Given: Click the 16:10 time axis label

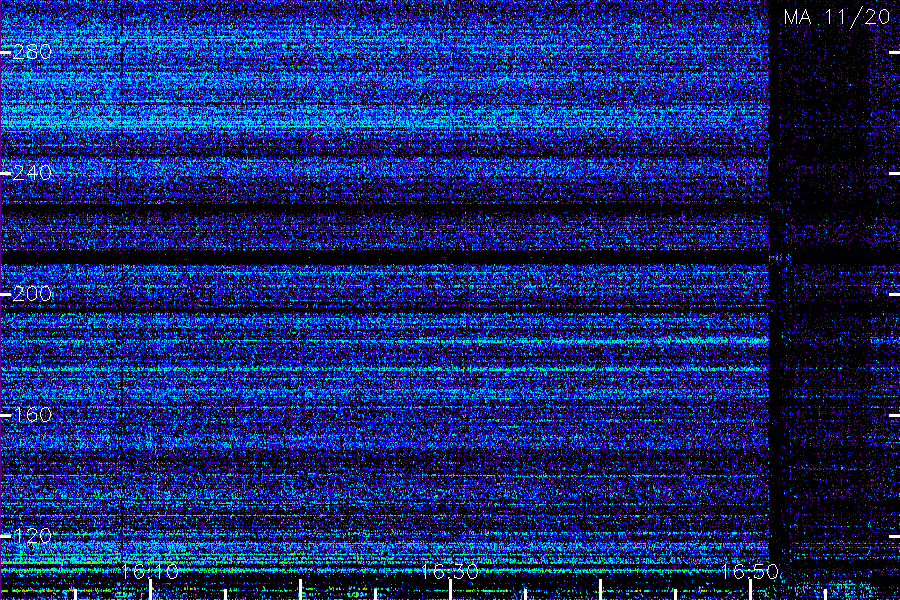Looking at the screenshot, I should click(150, 571).
